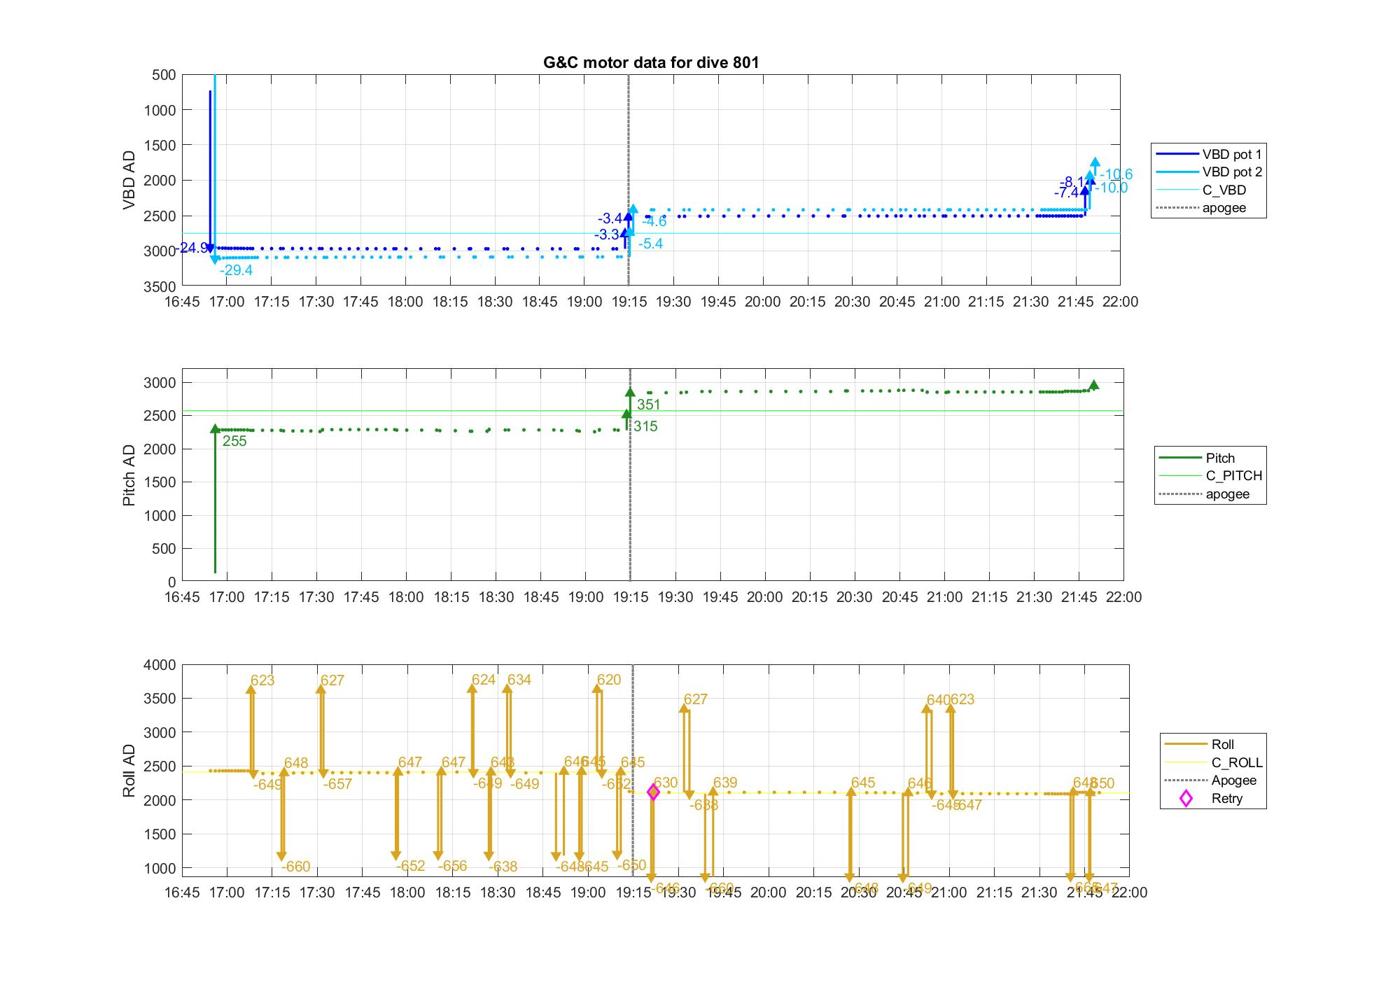
Task: Click the '639' annotation in the Roll plot
Action: 725,783
